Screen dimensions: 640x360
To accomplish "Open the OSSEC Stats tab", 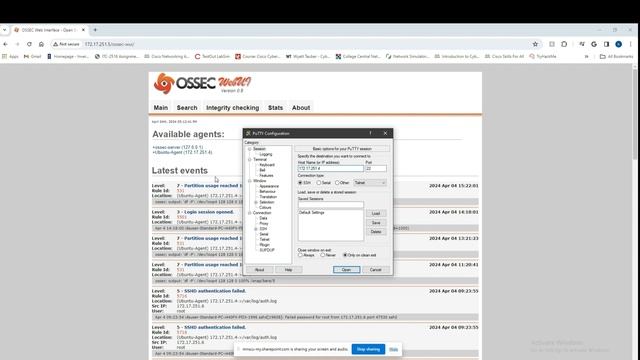I will pyautogui.click(x=276, y=108).
